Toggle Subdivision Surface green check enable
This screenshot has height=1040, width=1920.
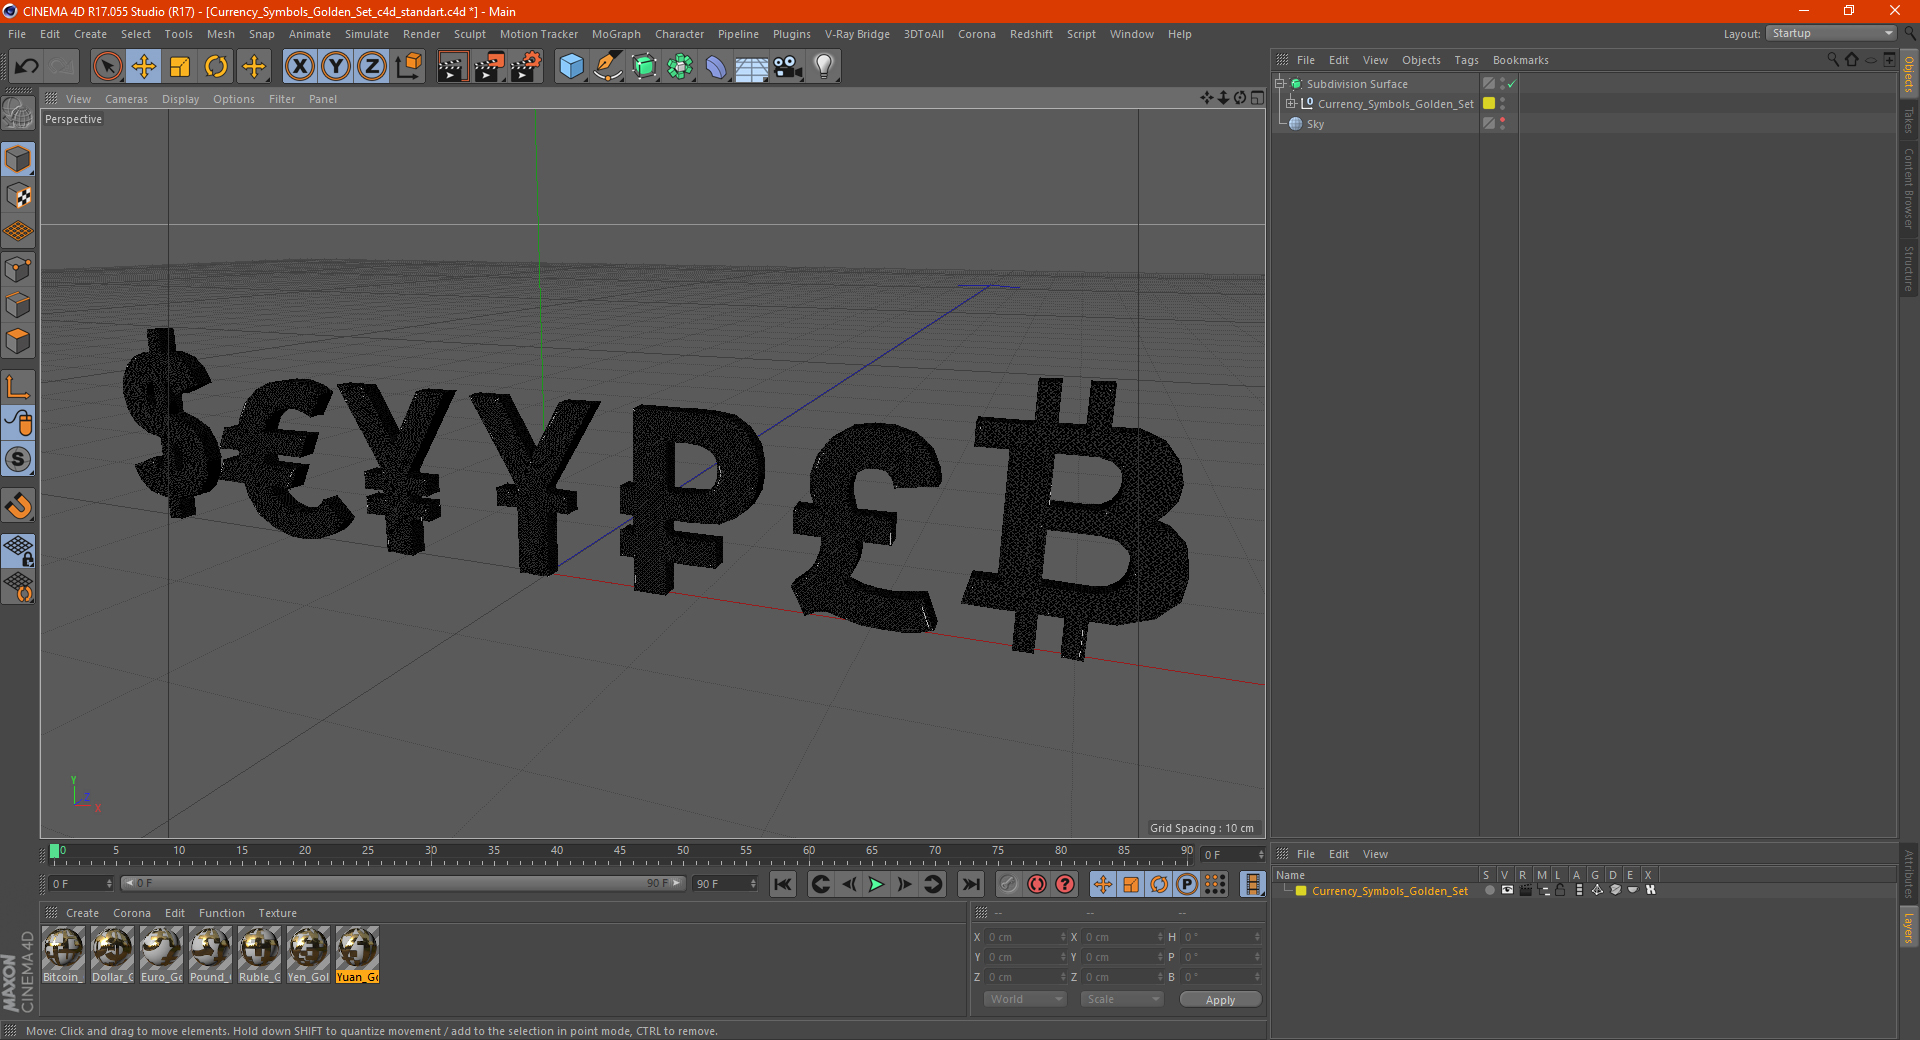[x=1512, y=84]
